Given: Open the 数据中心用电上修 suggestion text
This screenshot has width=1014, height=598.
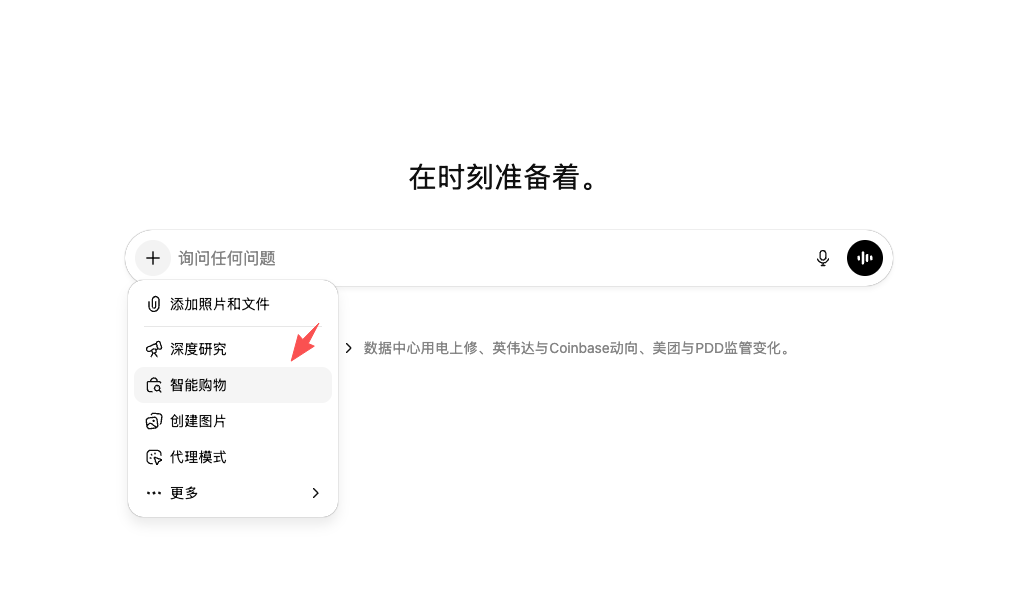Looking at the screenshot, I should (577, 349).
